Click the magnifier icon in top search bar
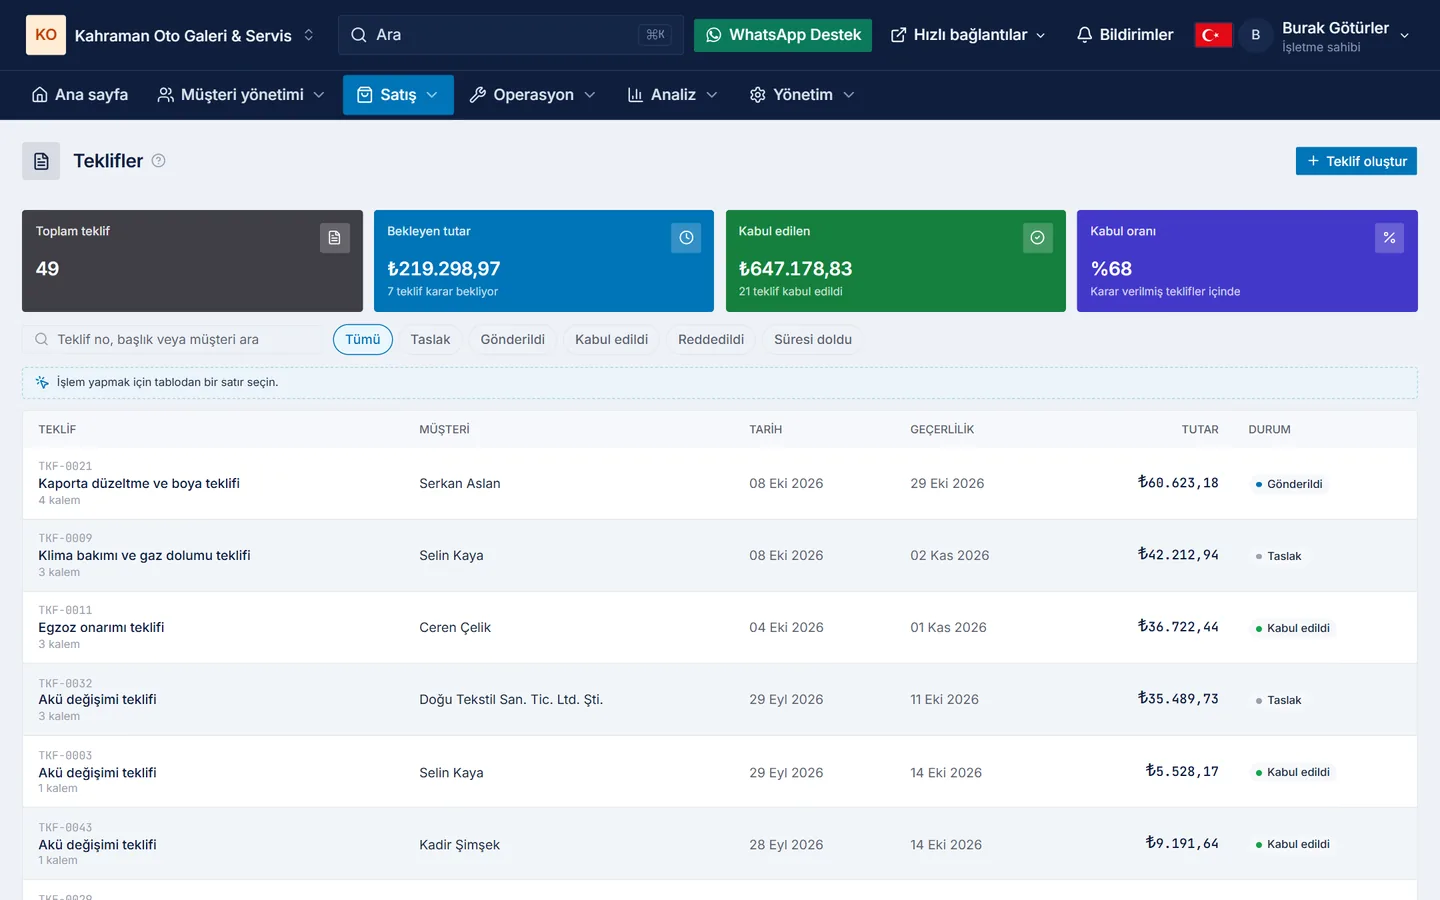Screen dimensions: 1440x900 coord(358,35)
